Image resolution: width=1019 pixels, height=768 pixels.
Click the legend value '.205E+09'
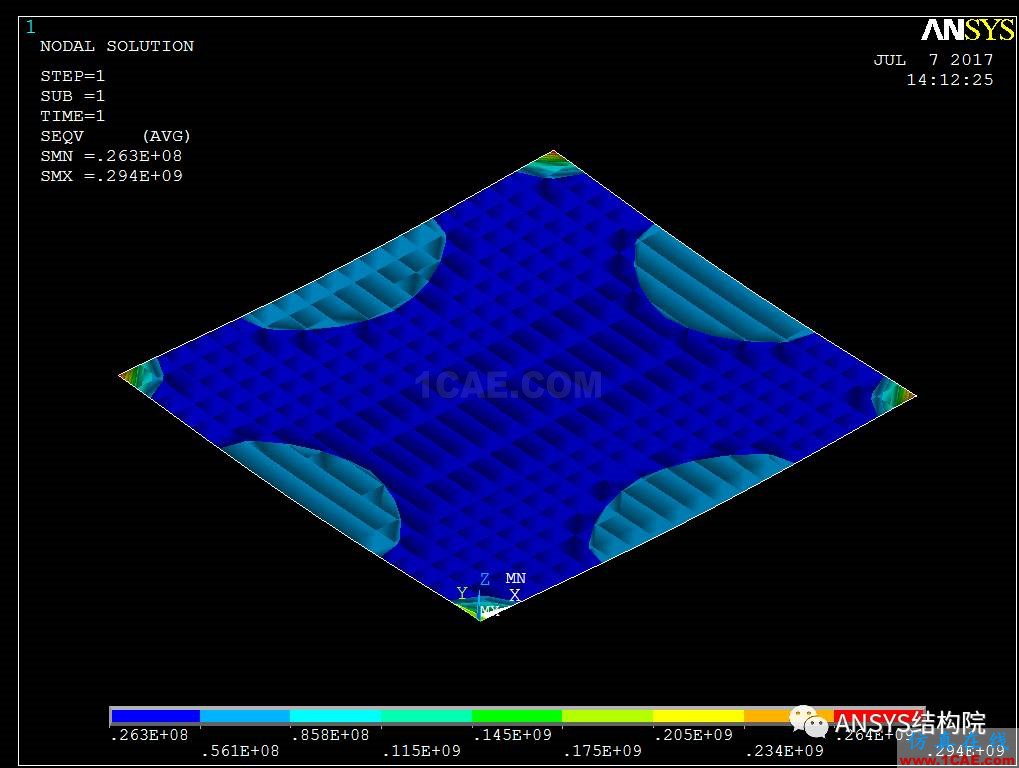click(693, 735)
